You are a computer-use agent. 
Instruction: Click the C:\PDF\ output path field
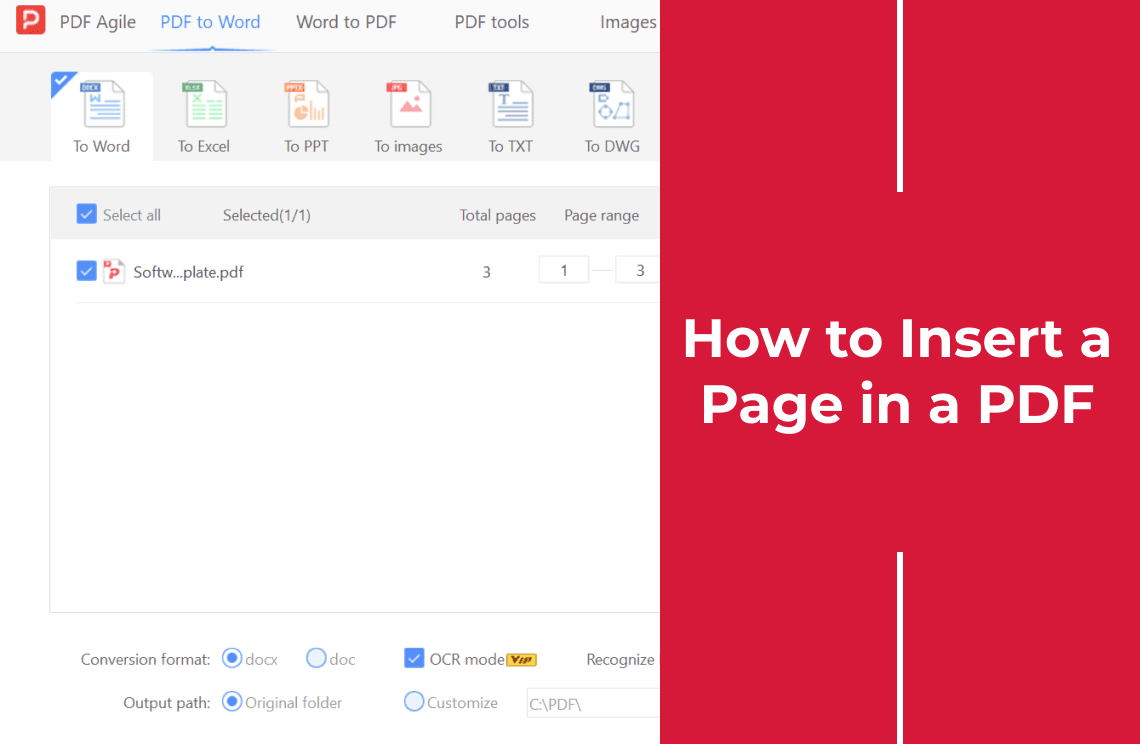pyautogui.click(x=593, y=703)
